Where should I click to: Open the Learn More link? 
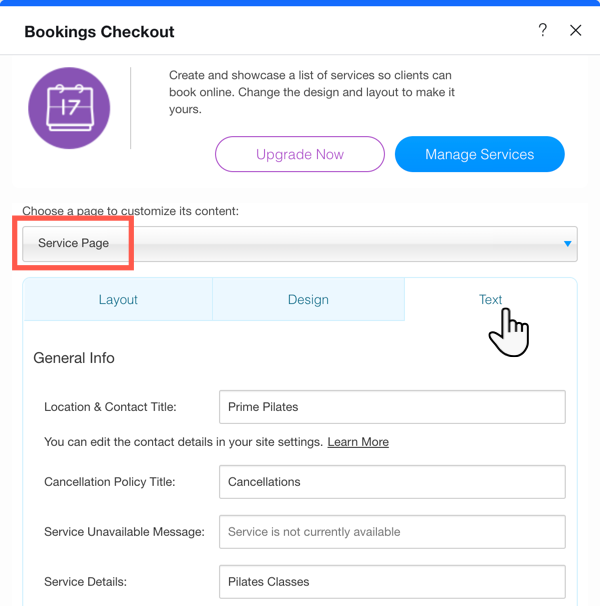(358, 442)
